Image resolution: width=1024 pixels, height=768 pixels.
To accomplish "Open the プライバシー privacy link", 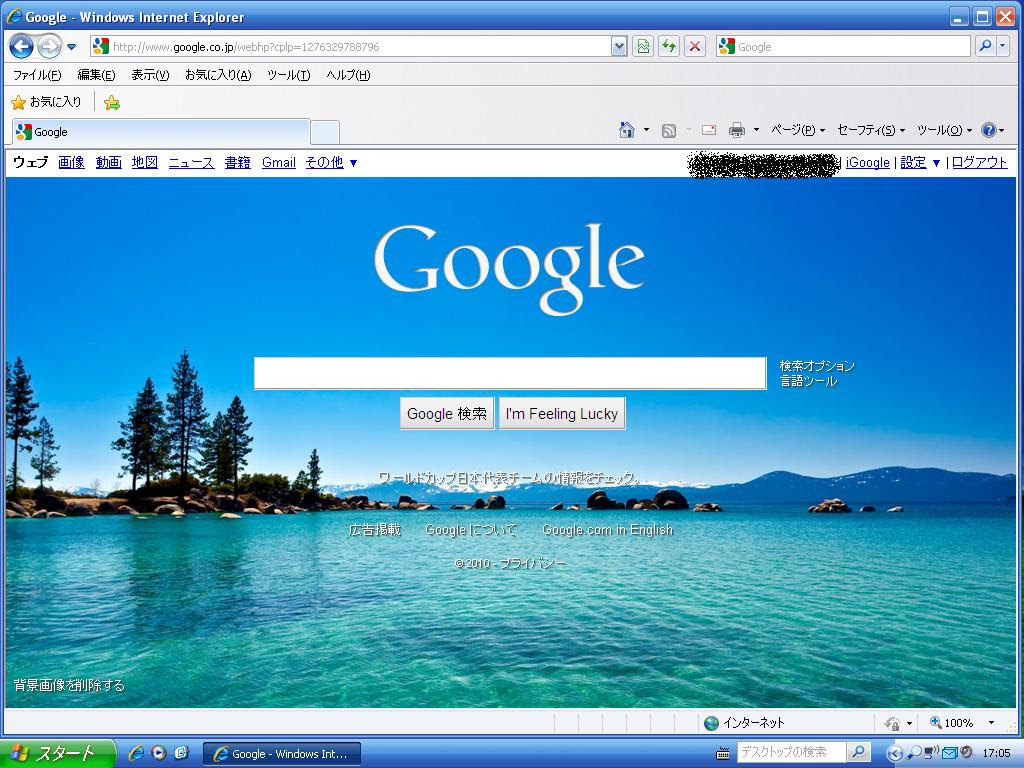I will coord(533,564).
